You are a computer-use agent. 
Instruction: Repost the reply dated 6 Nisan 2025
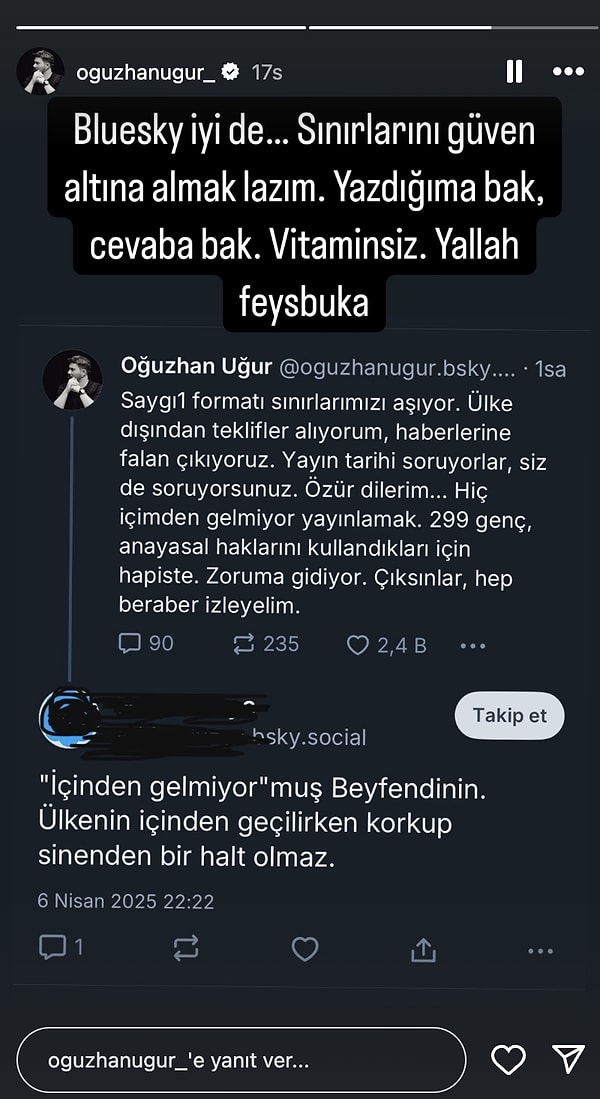coord(185,948)
